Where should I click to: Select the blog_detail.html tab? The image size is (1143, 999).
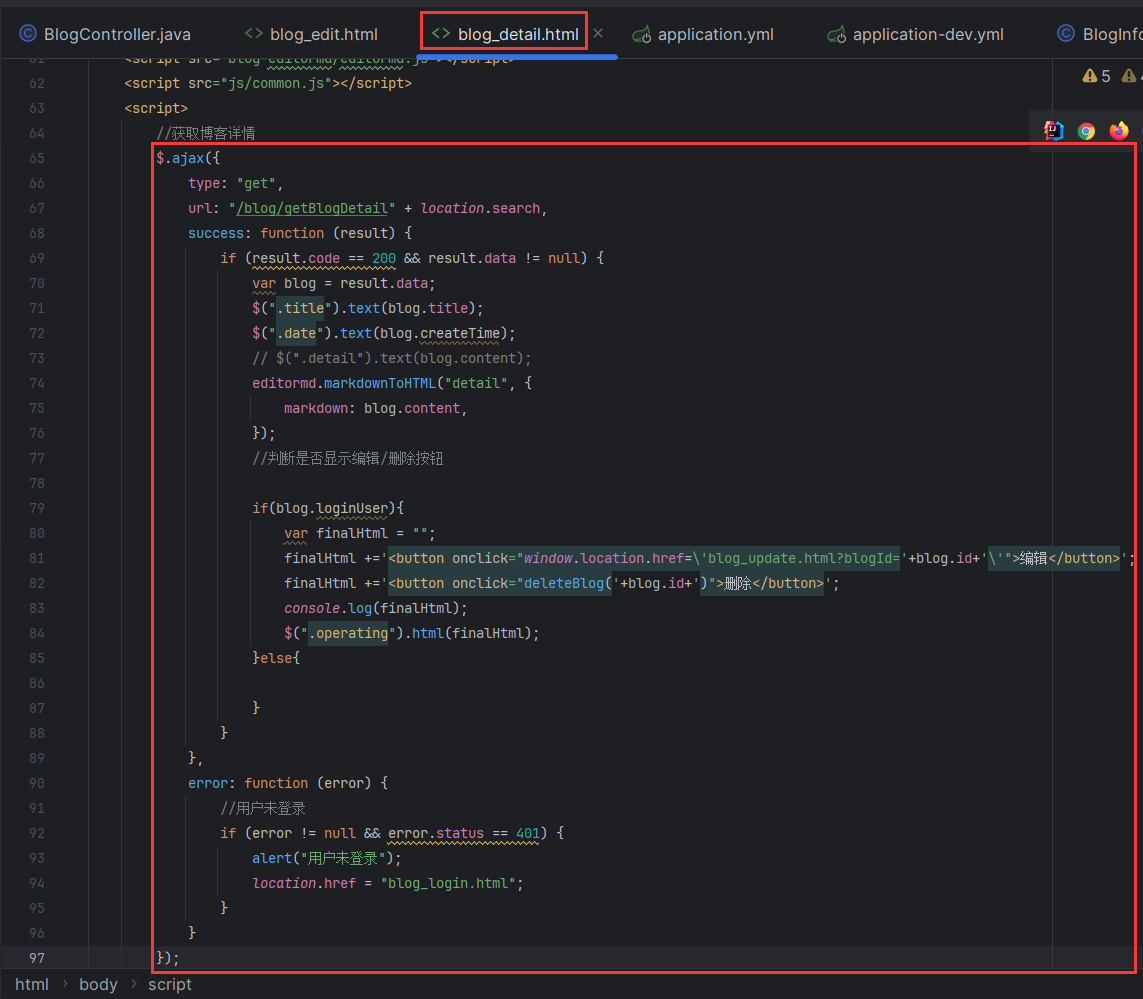505,34
